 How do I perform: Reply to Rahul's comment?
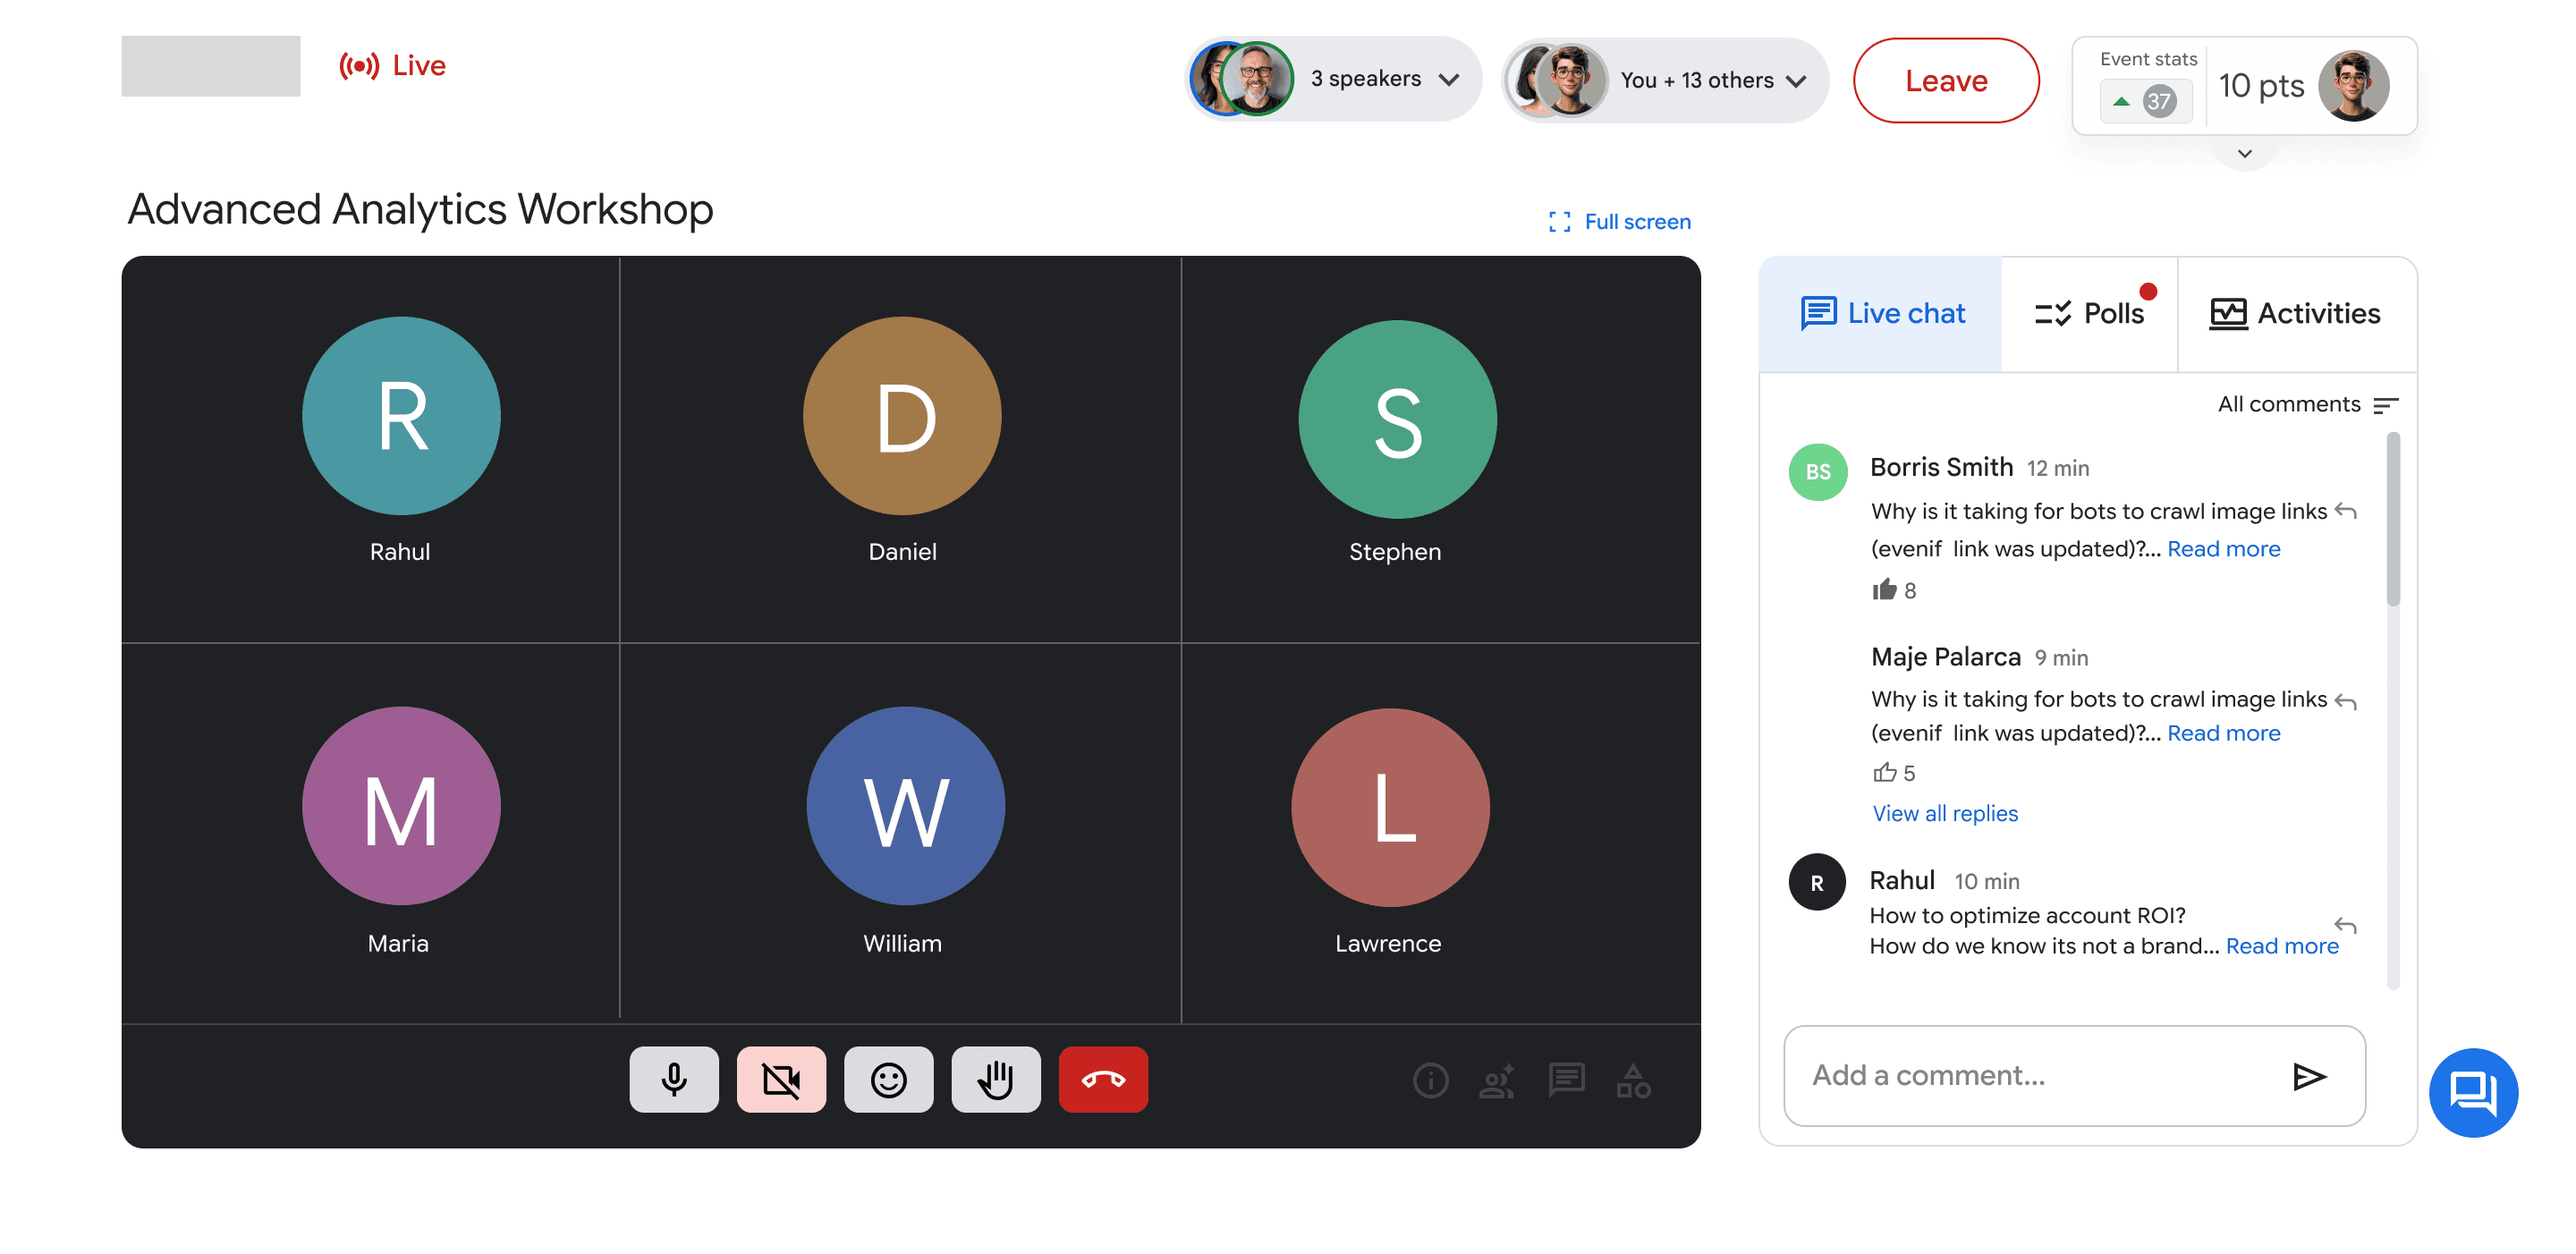coord(2346,925)
